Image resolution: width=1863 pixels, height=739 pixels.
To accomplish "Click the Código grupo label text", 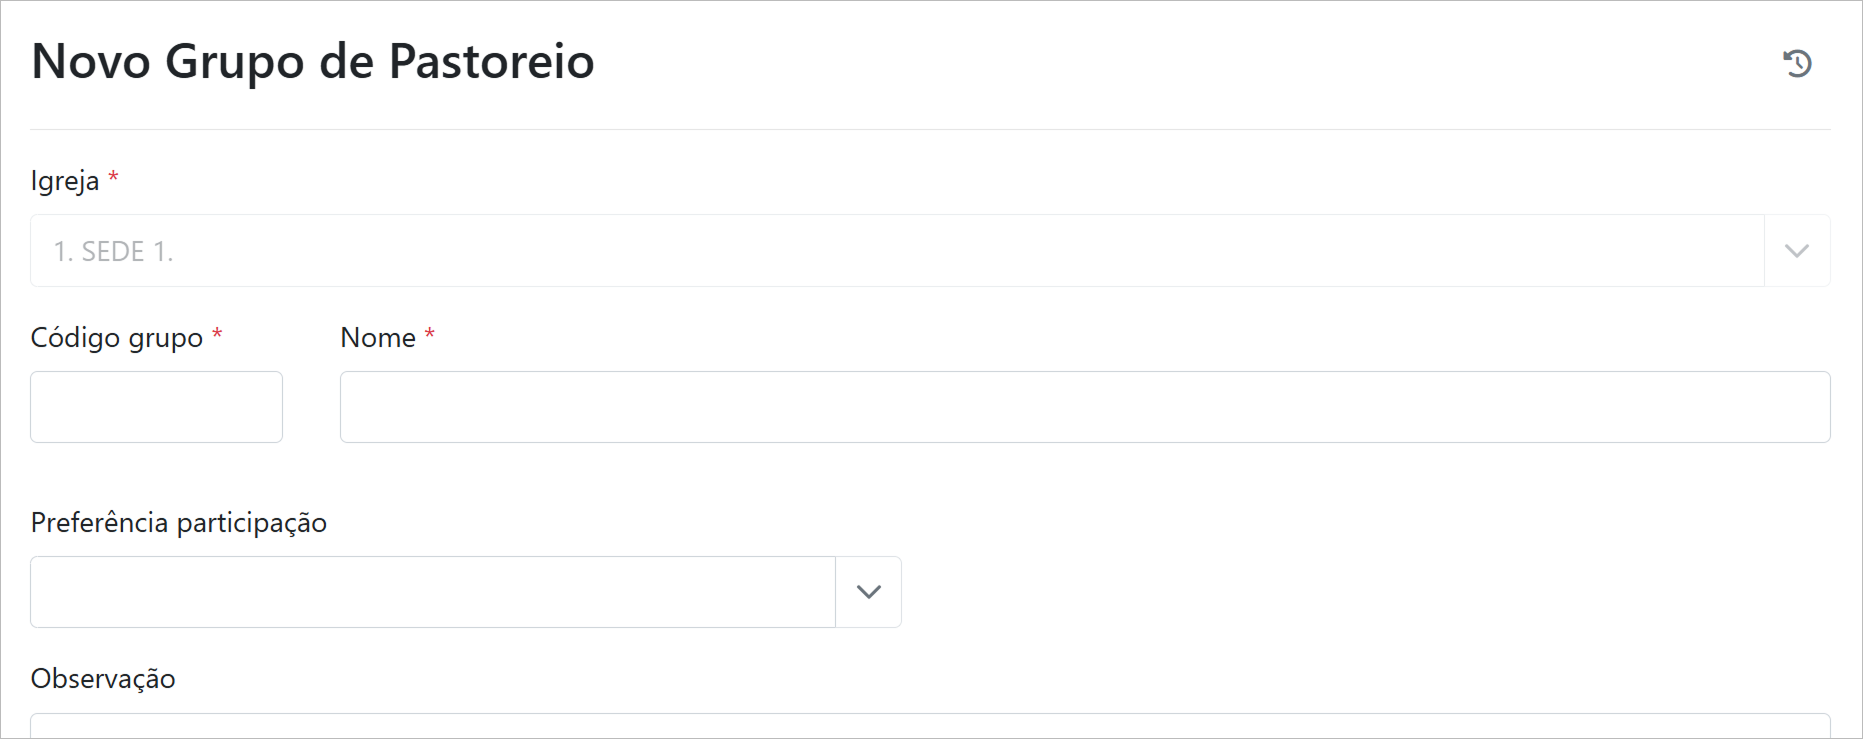I will click(117, 338).
